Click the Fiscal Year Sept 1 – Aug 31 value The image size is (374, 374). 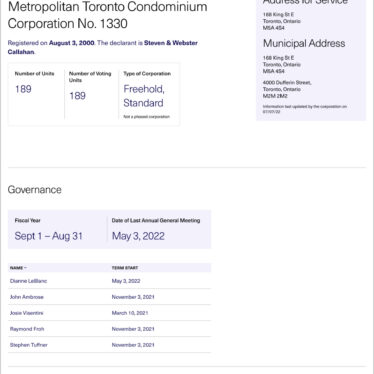tap(49, 236)
